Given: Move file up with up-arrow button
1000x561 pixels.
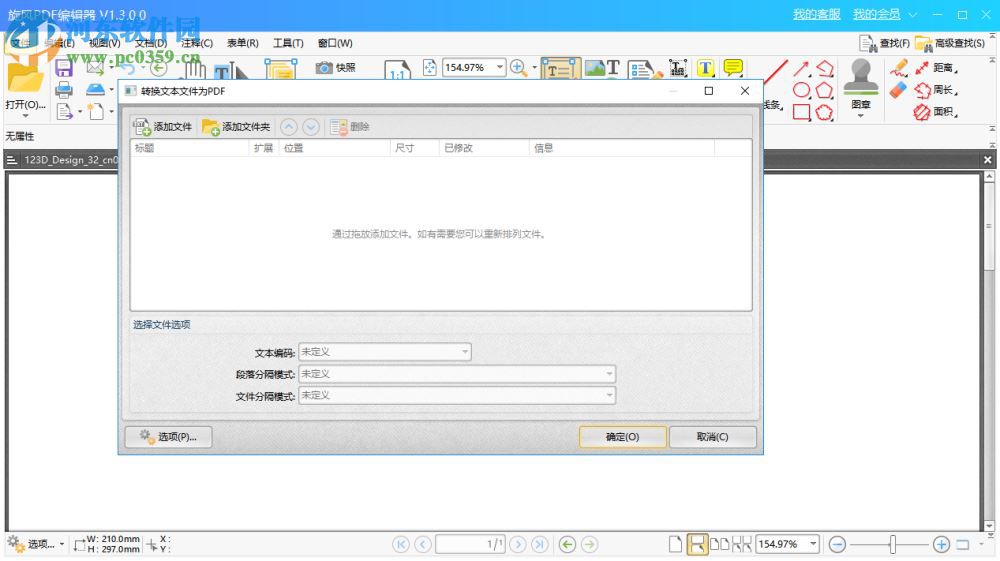Looking at the screenshot, I should (x=288, y=127).
